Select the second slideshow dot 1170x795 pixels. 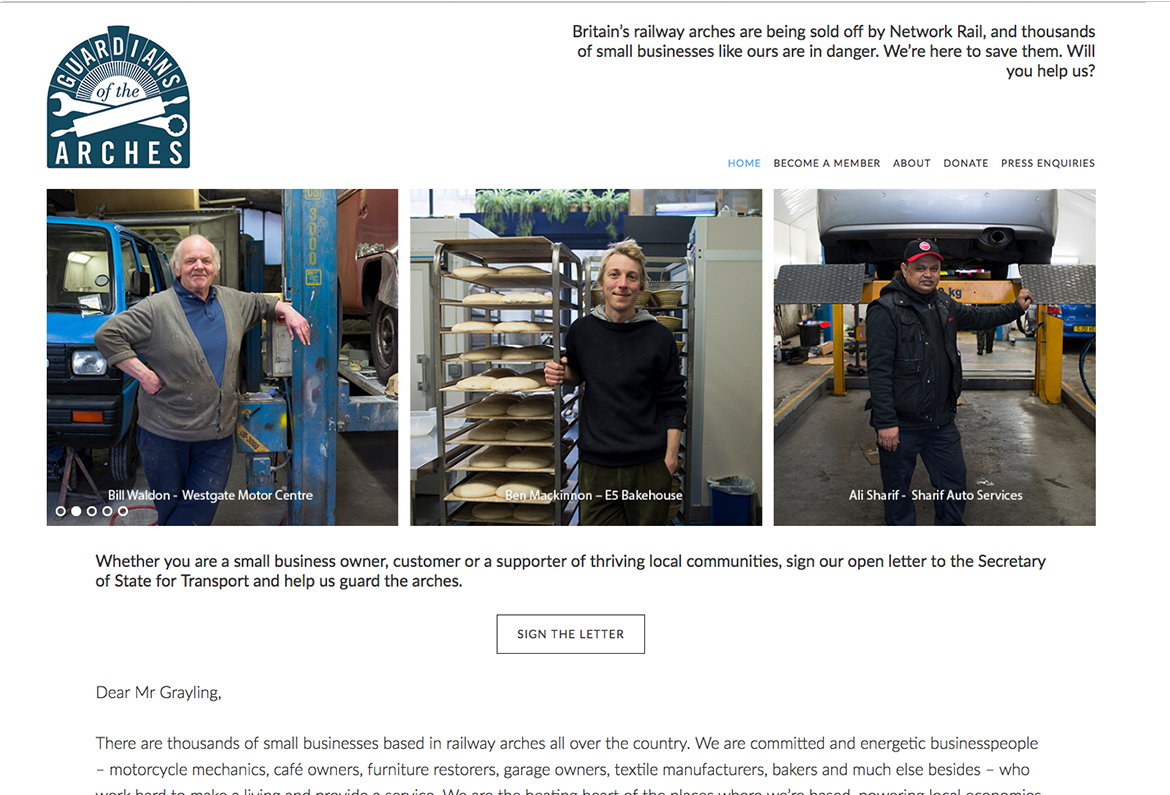[x=76, y=511]
